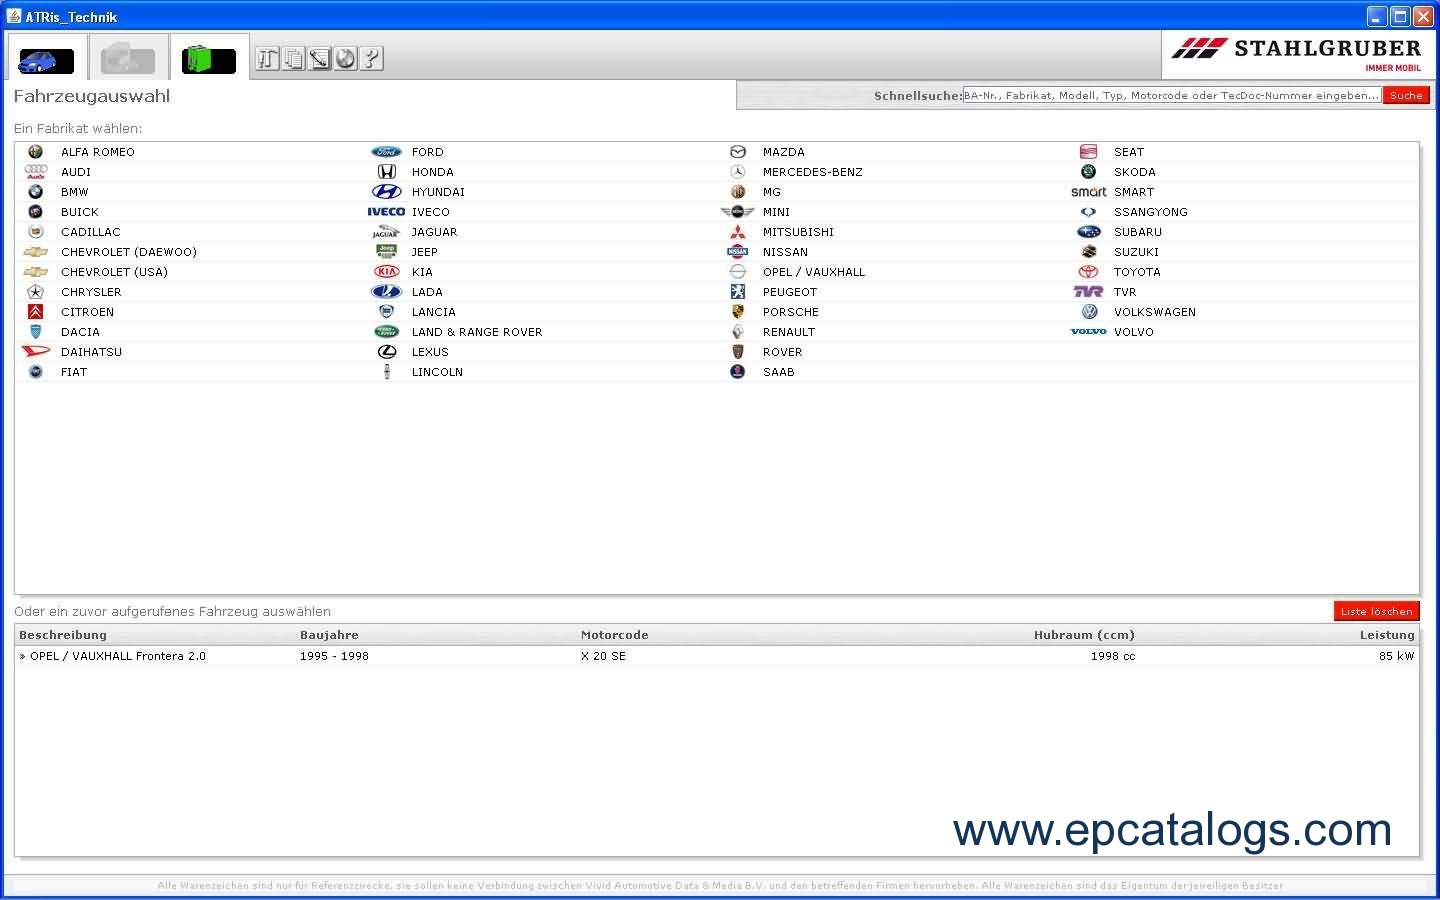This screenshot has height=900, width=1440.
Task: Select the NISSAN make
Action: [x=785, y=252]
